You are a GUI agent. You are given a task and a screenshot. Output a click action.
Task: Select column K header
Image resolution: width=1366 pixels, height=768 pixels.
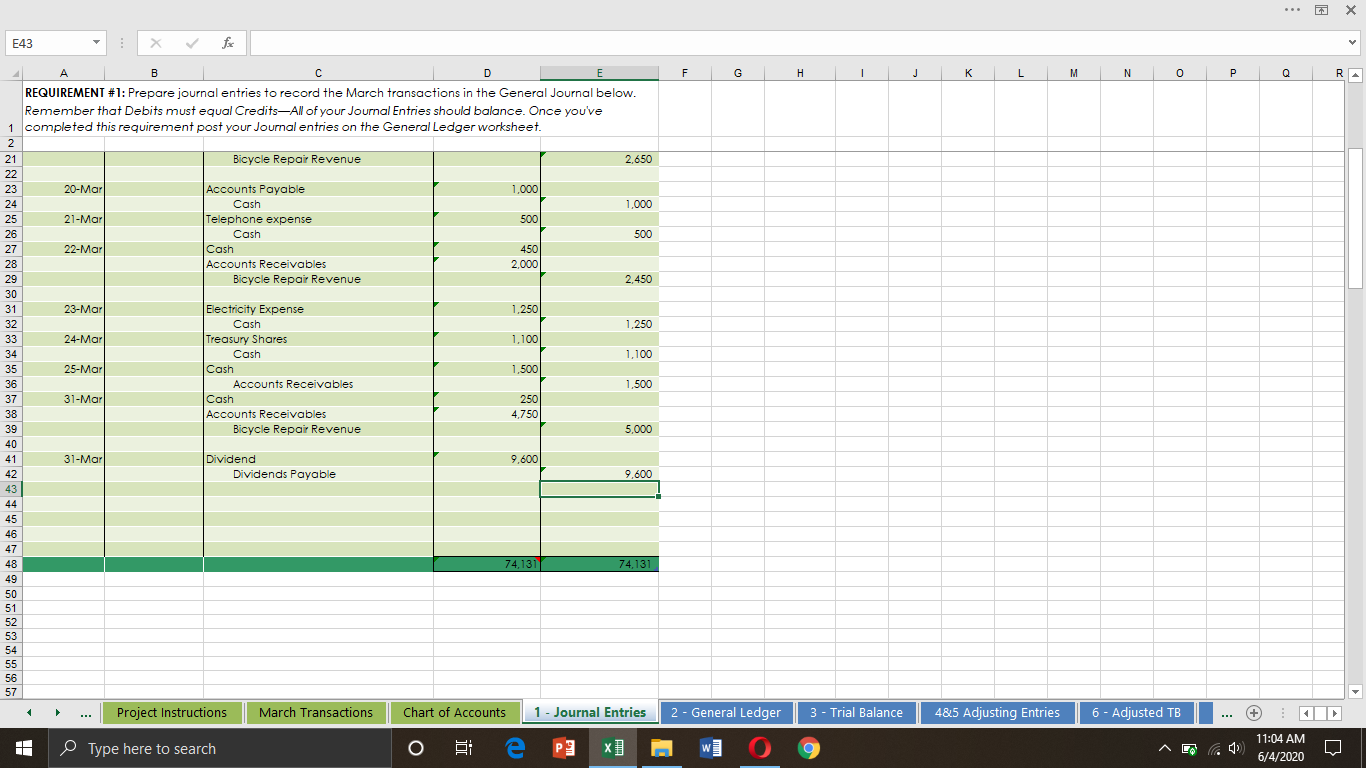[x=967, y=72]
